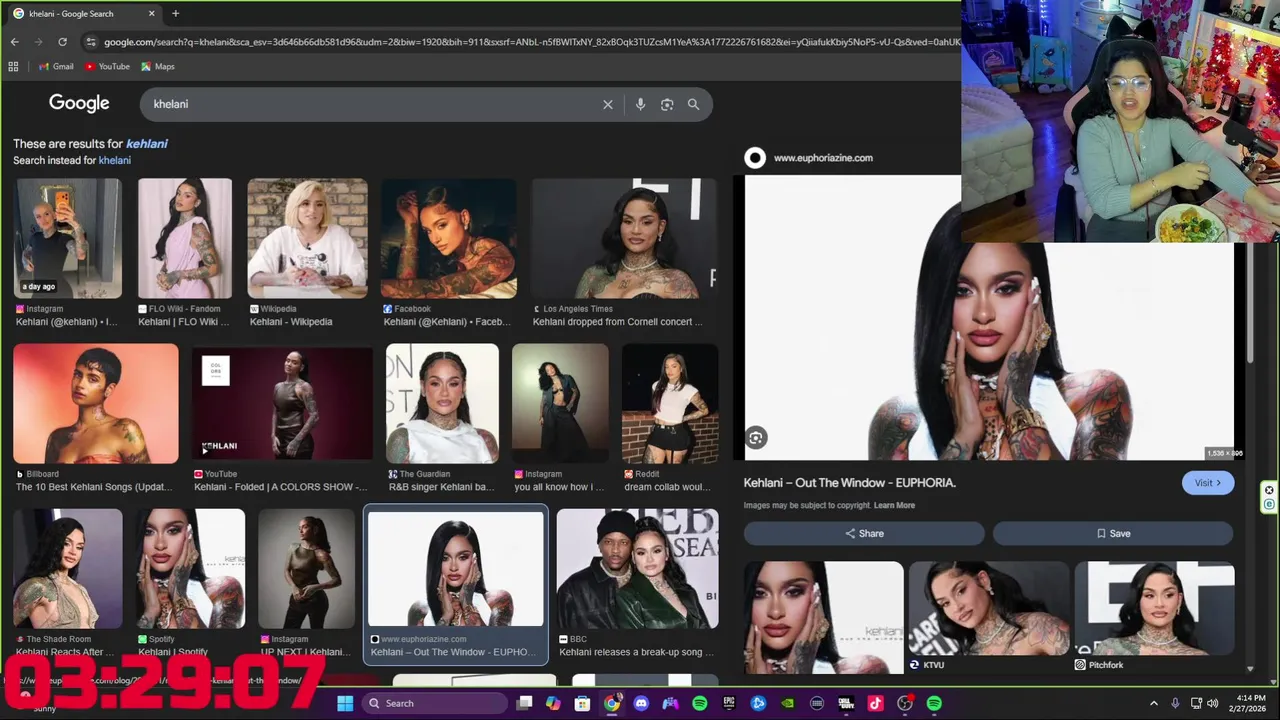The width and height of the screenshot is (1280, 720).
Task: Open Search by image (Google Lens) in search bar
Action: tap(667, 104)
